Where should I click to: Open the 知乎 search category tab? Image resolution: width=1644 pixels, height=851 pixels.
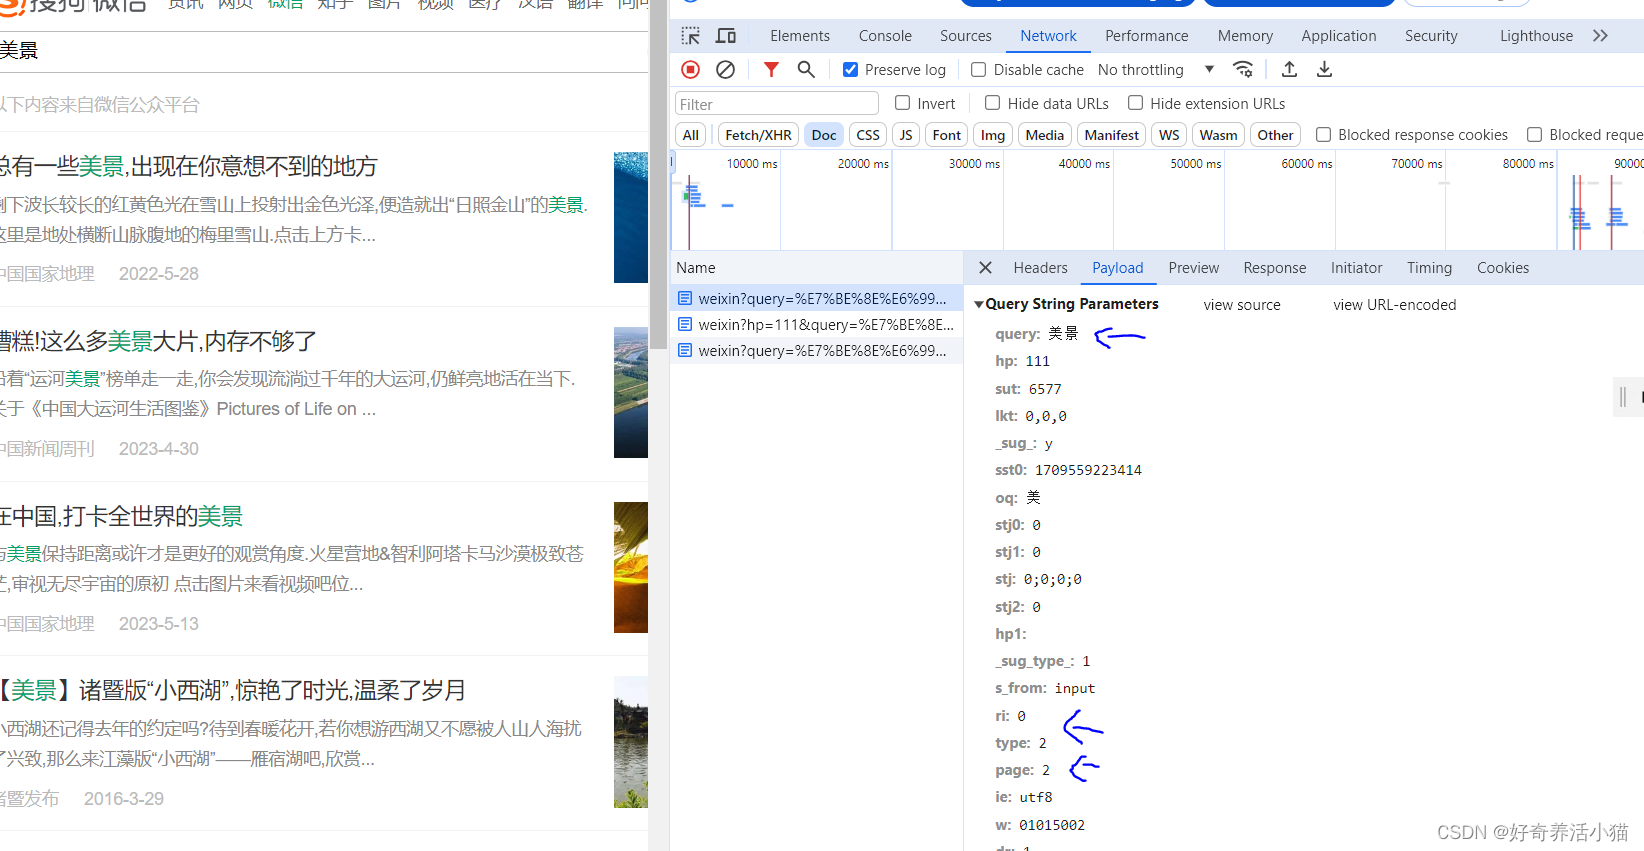point(335,4)
